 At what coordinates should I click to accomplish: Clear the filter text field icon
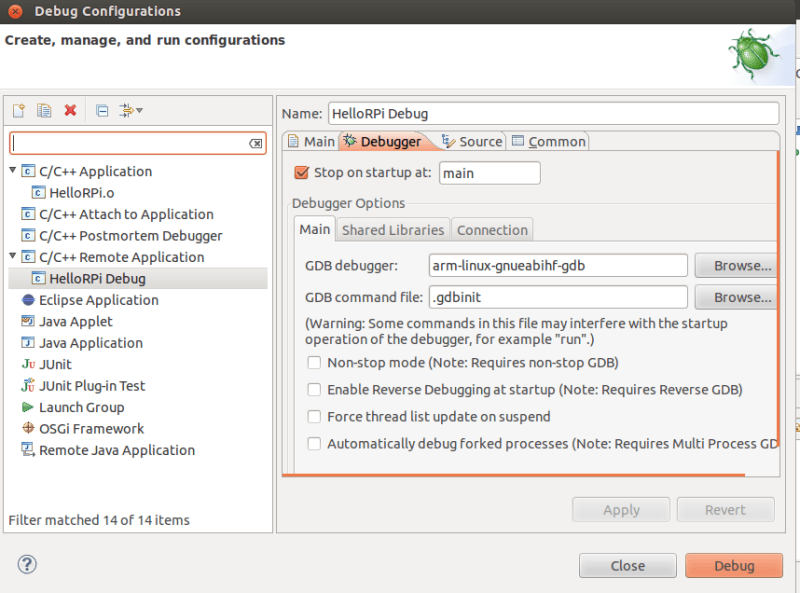[256, 144]
